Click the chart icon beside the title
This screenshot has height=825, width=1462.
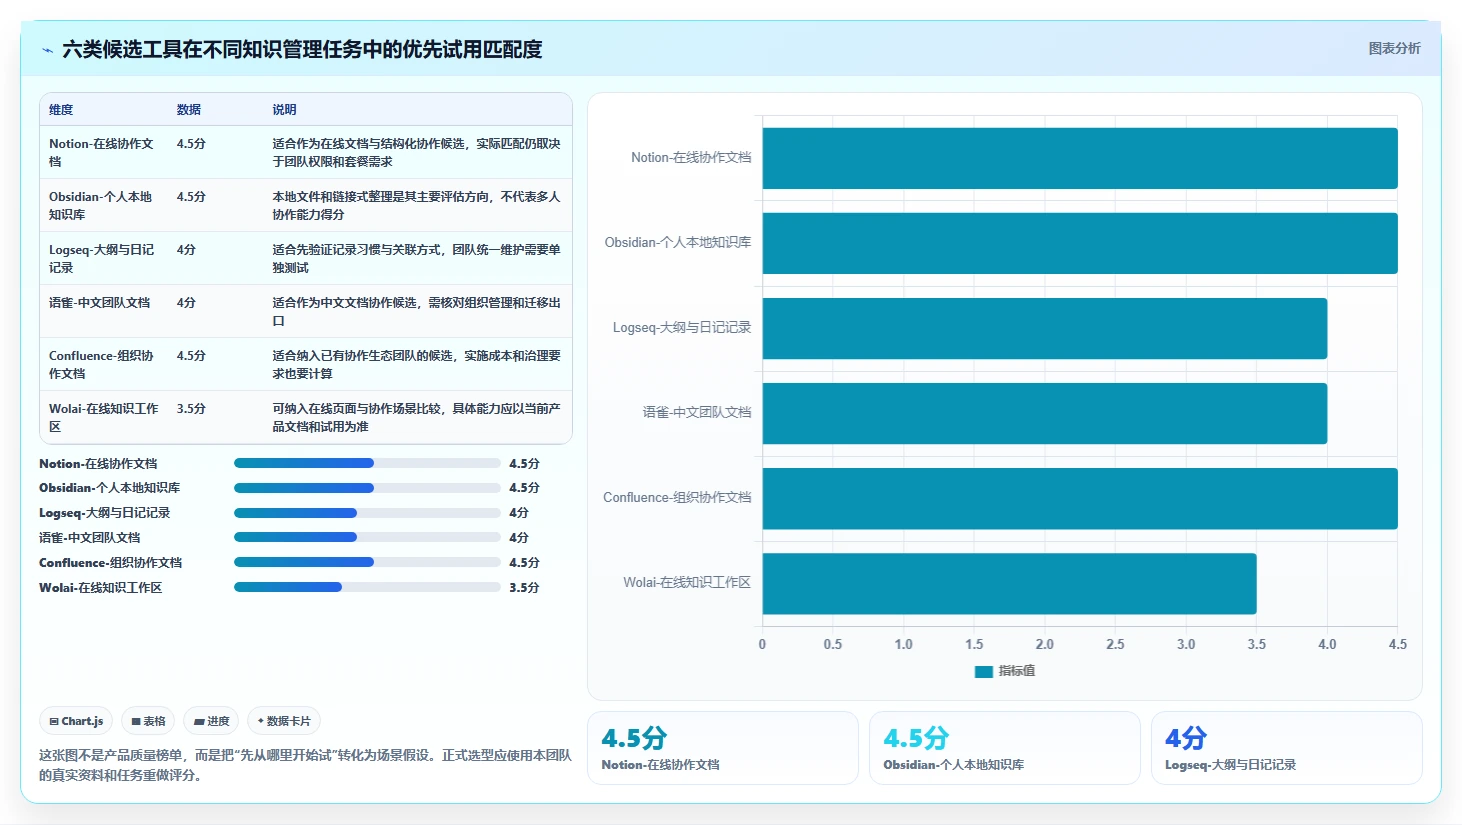click(47, 50)
